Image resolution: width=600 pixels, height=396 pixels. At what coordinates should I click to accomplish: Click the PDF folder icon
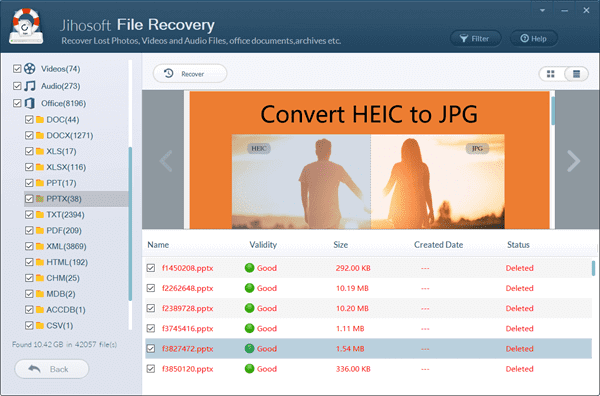(40, 230)
